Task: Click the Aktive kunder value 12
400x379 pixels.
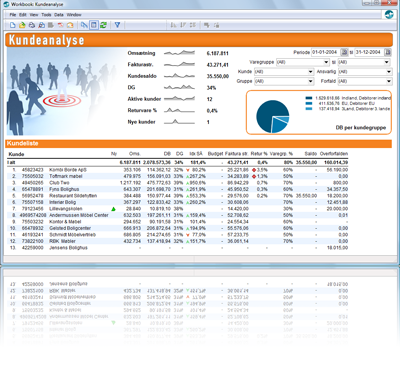Action: tap(209, 99)
